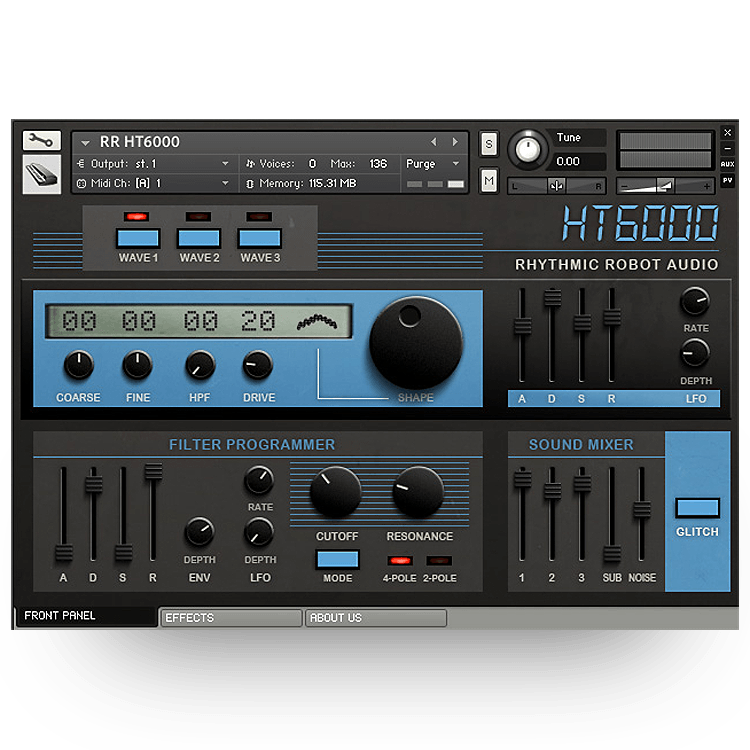
Task: Click the 2-POLE indicator light
Action: pos(439,561)
